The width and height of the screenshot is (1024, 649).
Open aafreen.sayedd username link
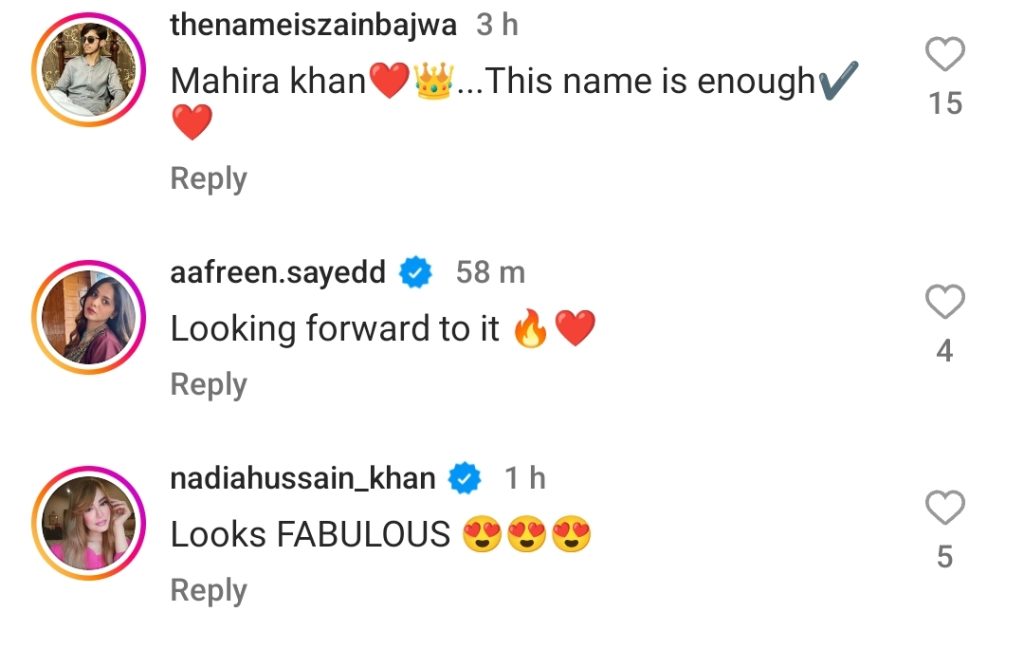(x=278, y=273)
